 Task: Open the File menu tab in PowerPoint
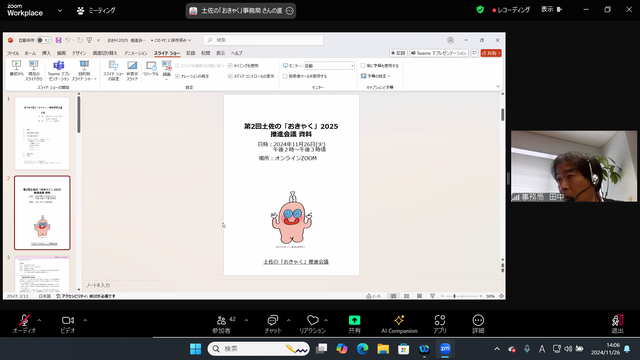tap(13, 53)
